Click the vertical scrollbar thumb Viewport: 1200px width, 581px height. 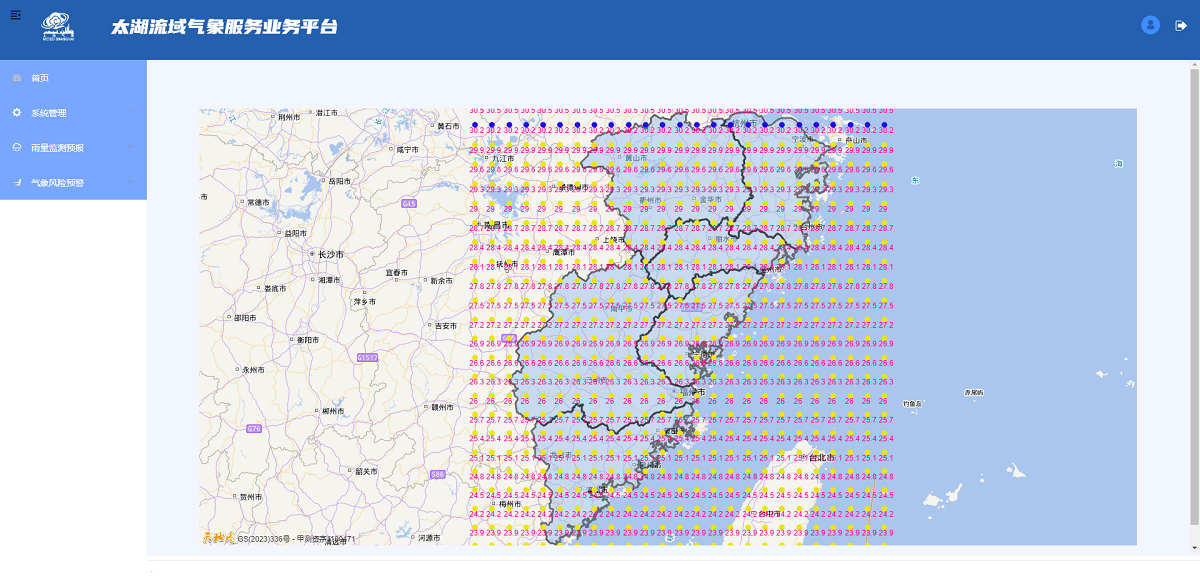(x=1194, y=300)
